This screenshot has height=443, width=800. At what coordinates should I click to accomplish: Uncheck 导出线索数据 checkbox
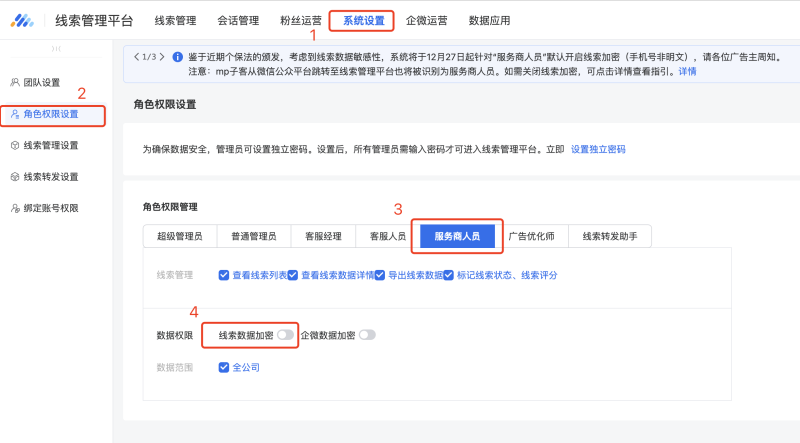[380, 275]
